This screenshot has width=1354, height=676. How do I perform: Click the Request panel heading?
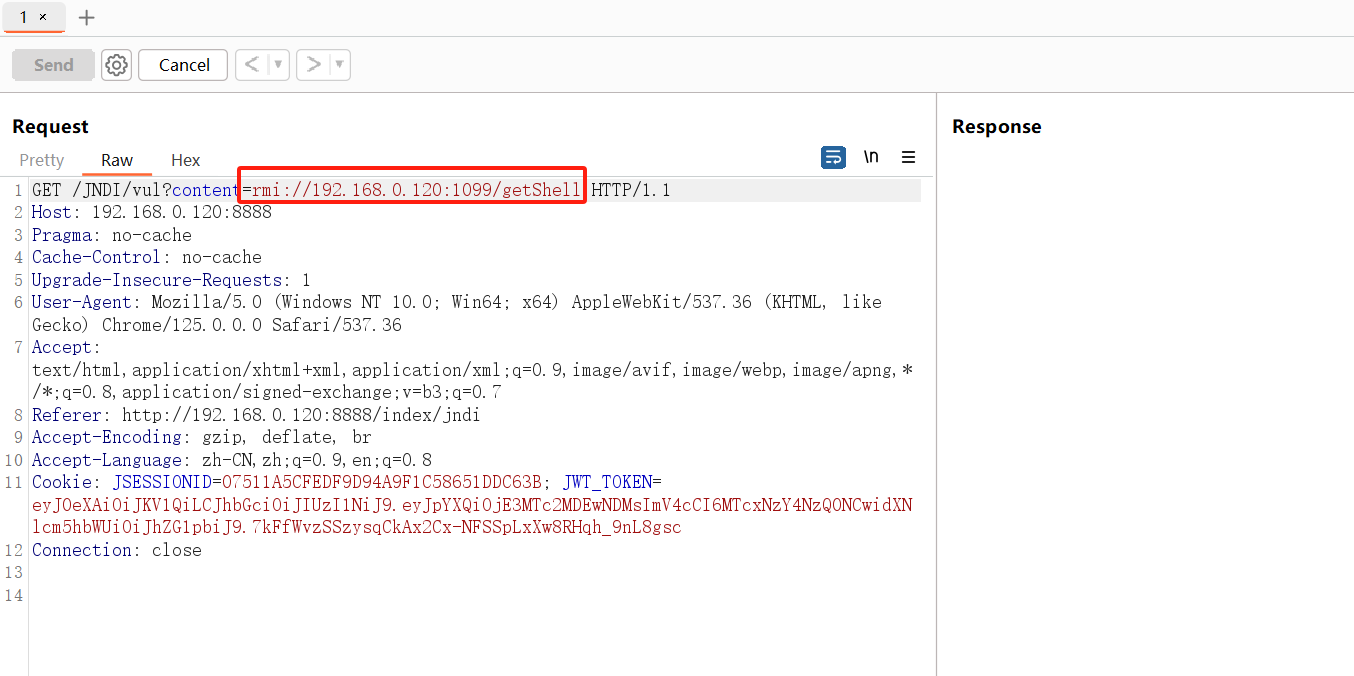pyautogui.click(x=50, y=127)
